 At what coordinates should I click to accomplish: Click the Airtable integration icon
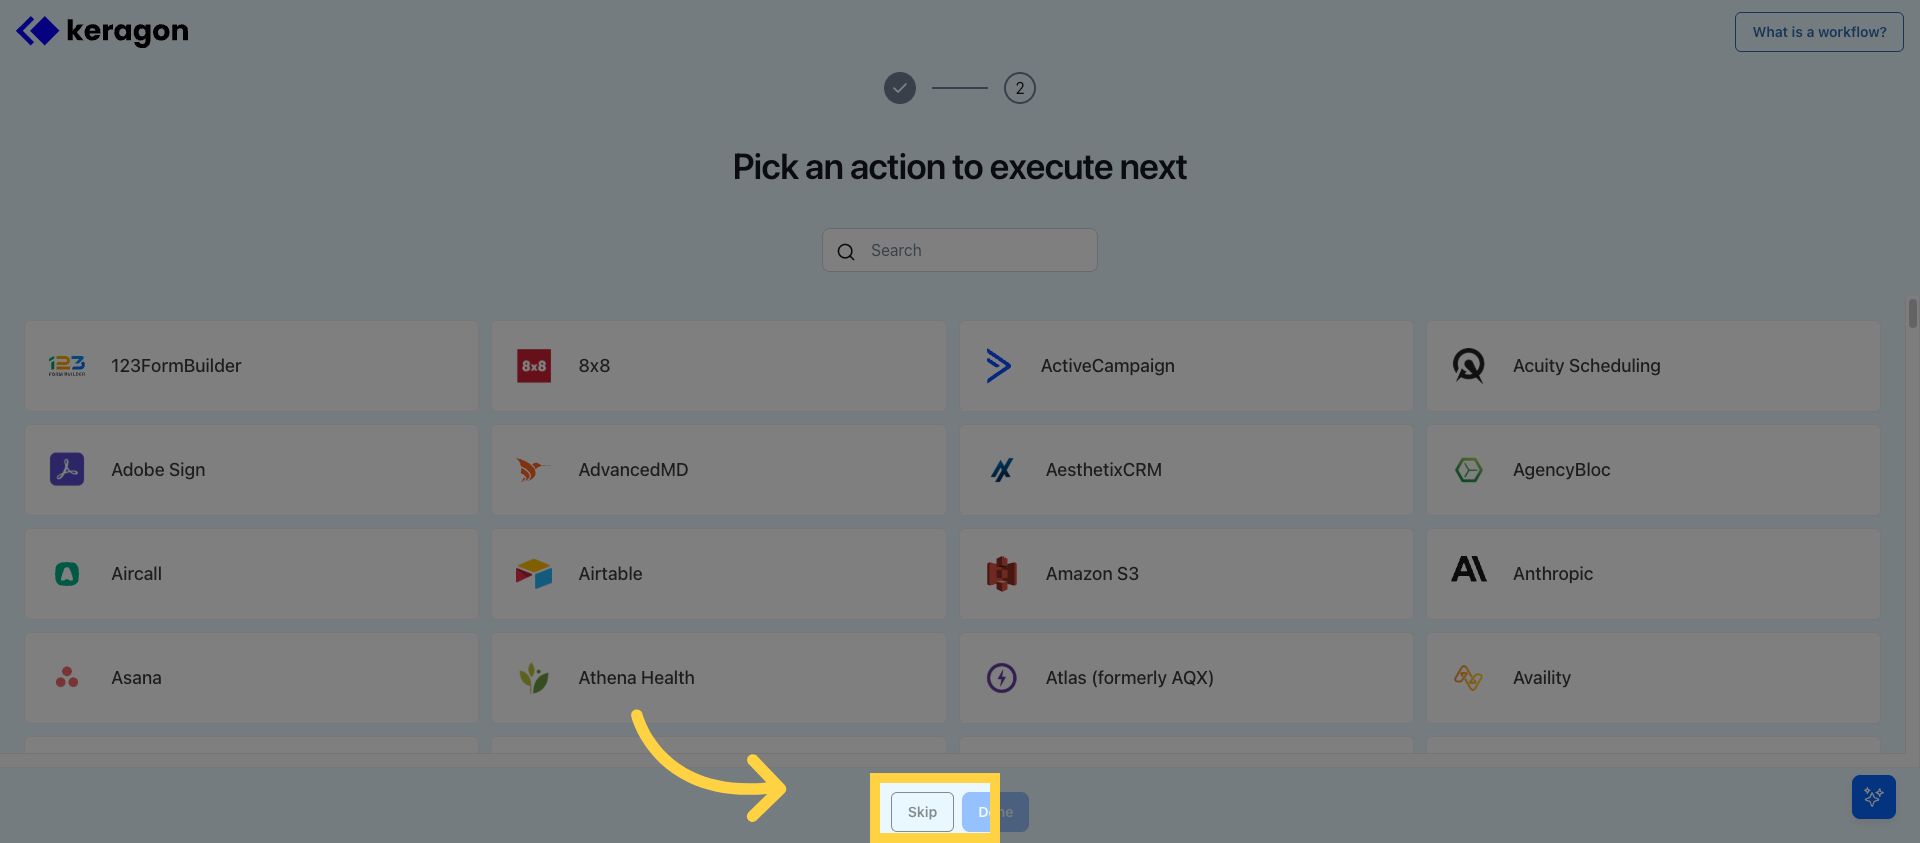click(x=534, y=574)
